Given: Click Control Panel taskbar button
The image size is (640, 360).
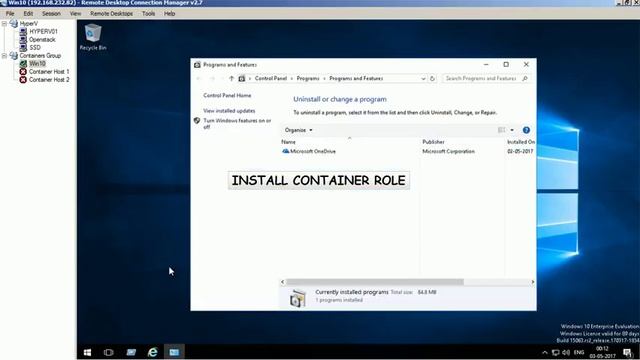Looking at the screenshot, I should (x=174, y=352).
